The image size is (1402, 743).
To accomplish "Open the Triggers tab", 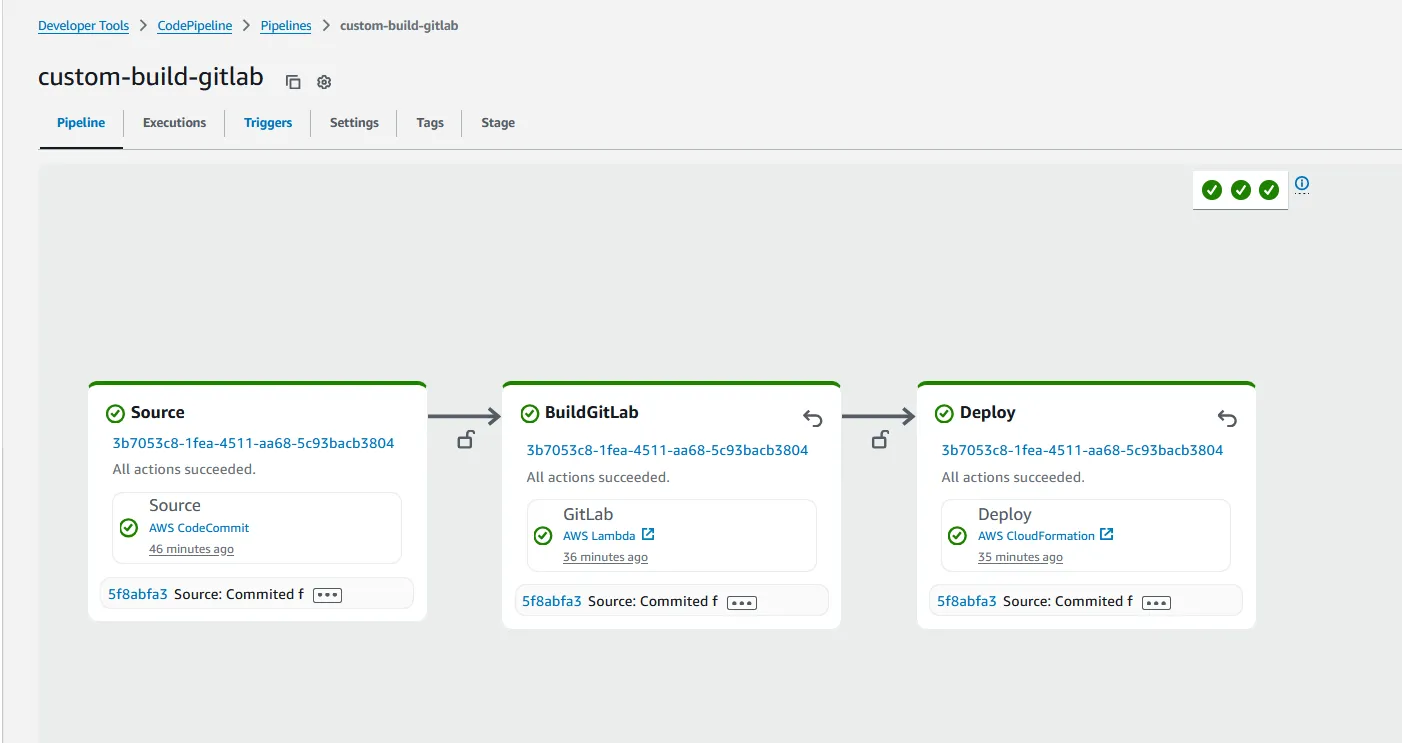I will pyautogui.click(x=268, y=123).
